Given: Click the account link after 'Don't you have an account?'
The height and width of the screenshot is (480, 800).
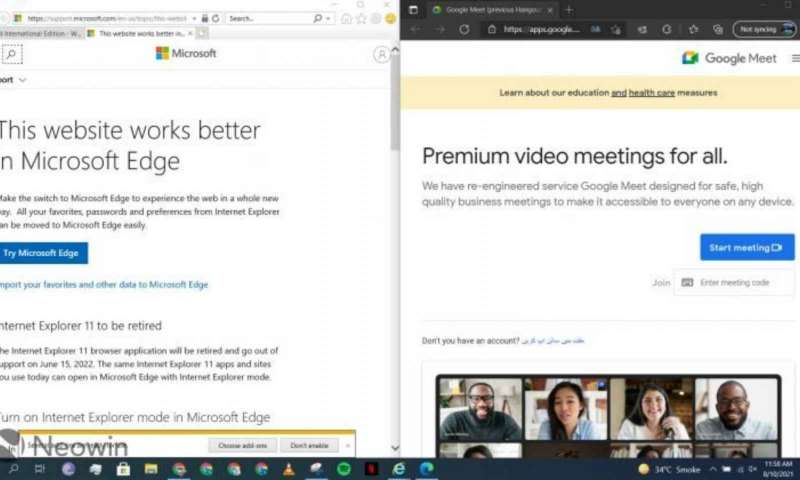Looking at the screenshot, I should click(553, 341).
